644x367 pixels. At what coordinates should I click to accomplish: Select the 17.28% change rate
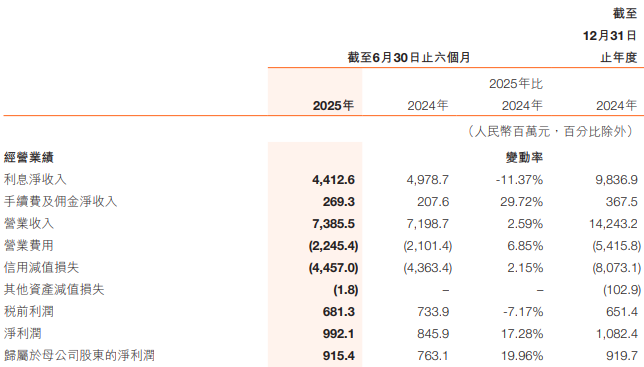coord(522,334)
